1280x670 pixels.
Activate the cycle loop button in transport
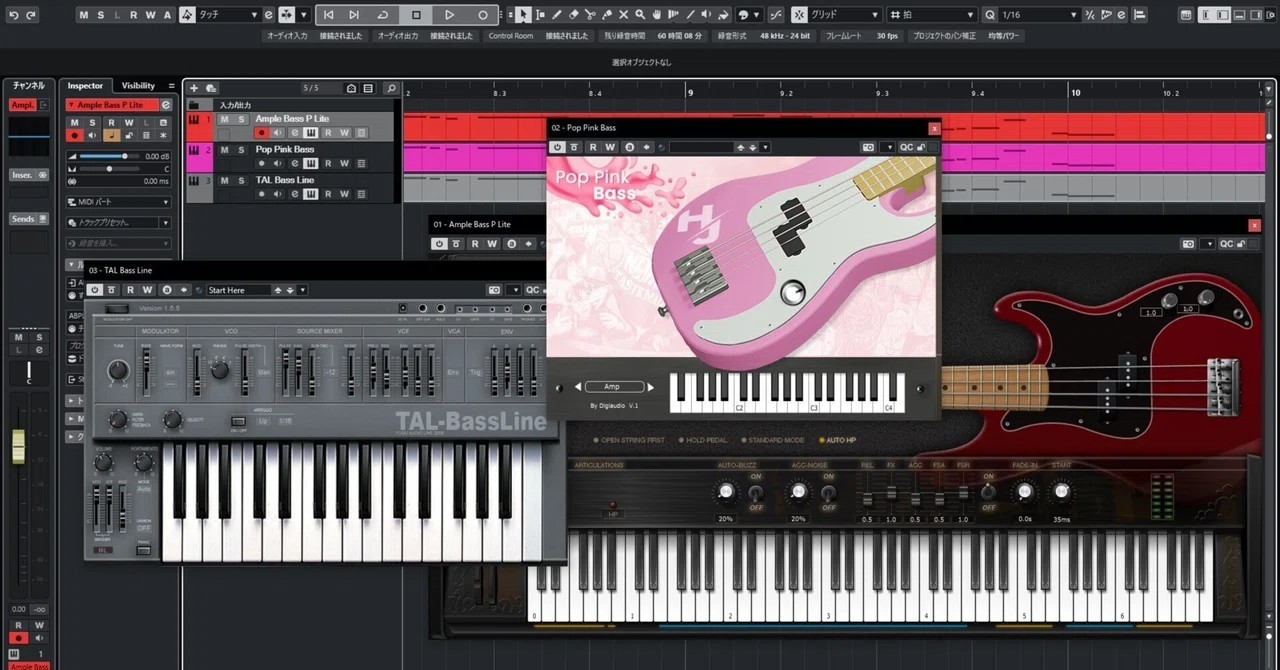pos(384,15)
